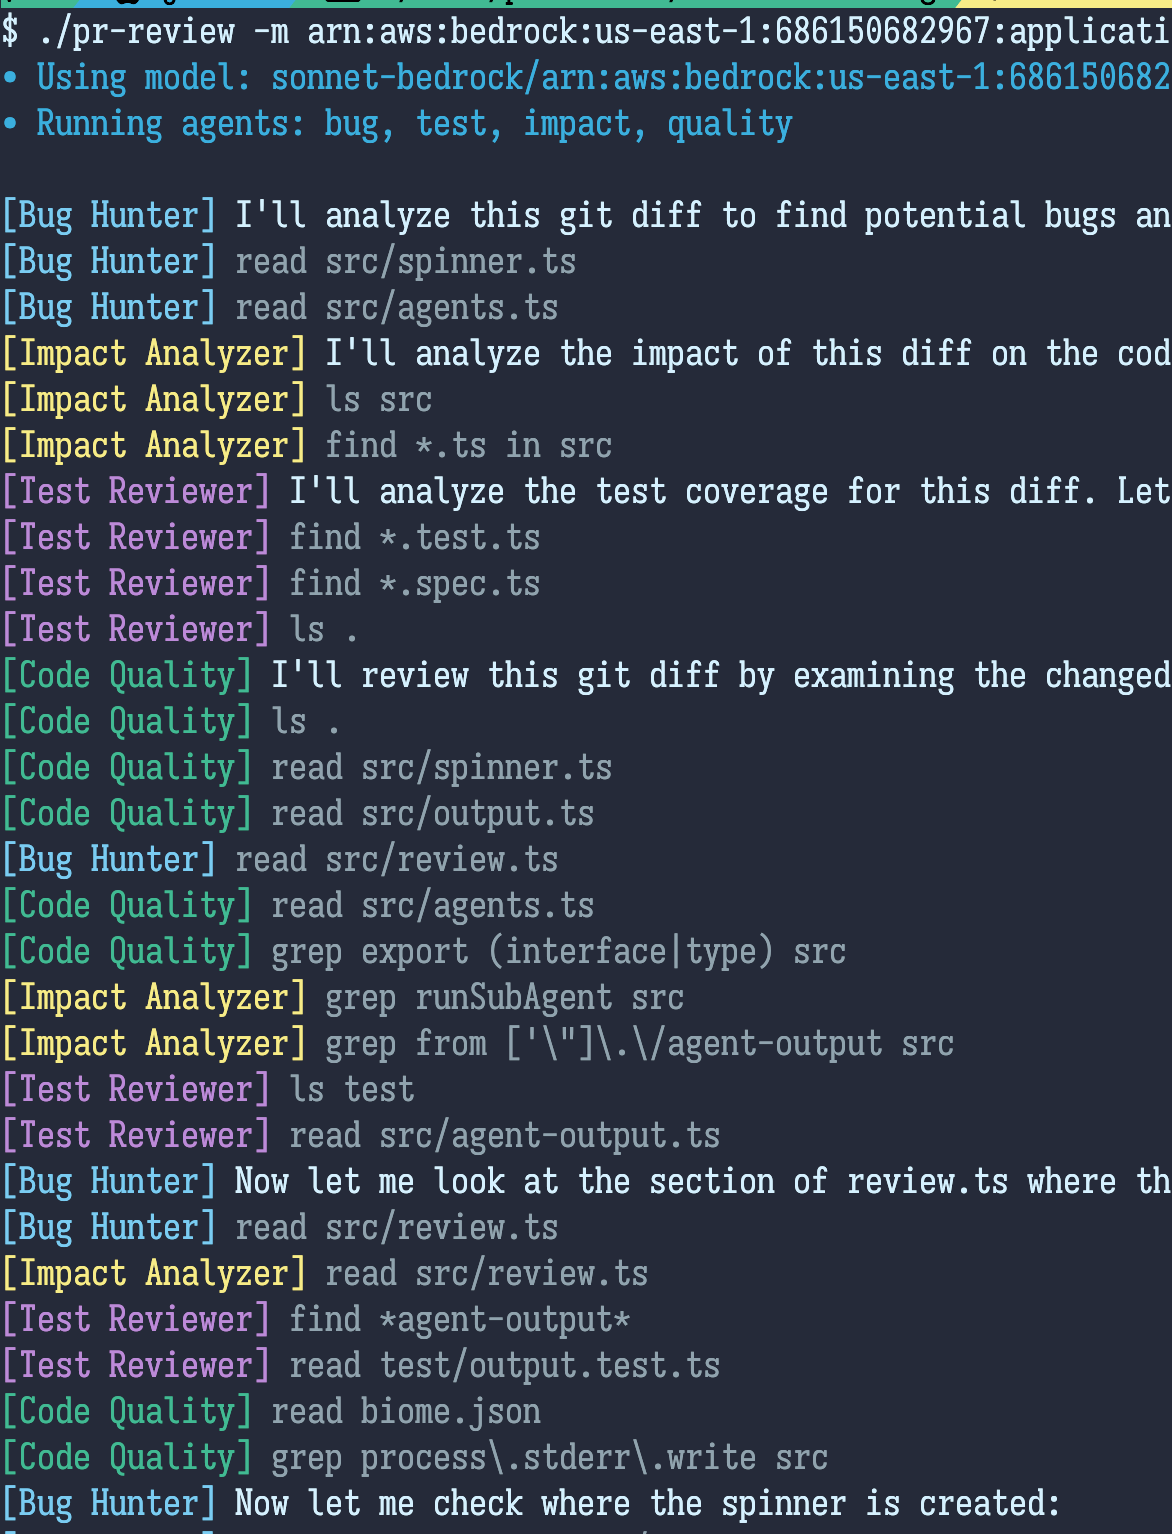Image resolution: width=1172 pixels, height=1534 pixels.
Task: Click 'src/spinner.ts' in the Bug Hunter read line
Action: point(450,262)
